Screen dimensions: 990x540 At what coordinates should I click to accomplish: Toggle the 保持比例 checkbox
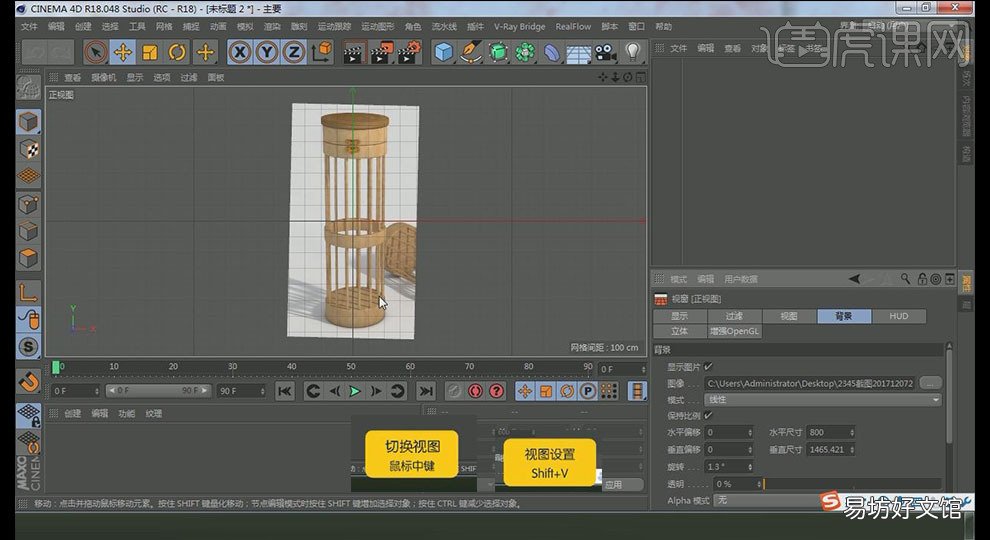pos(708,416)
